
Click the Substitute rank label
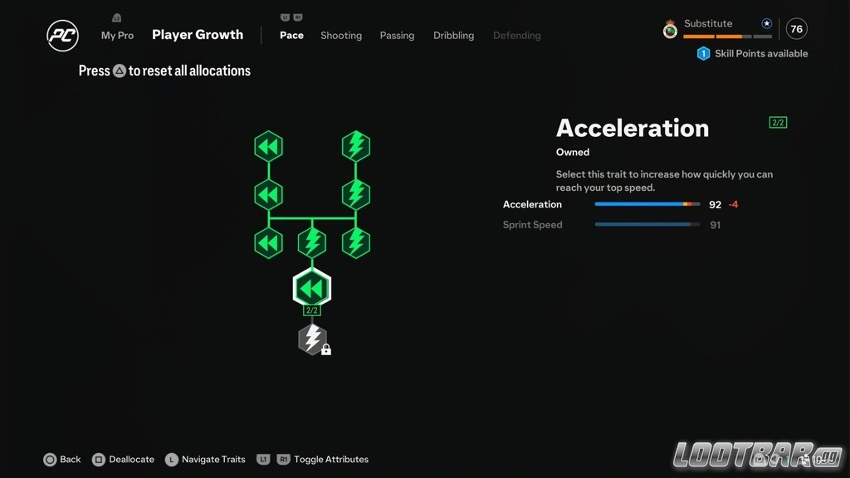click(x=708, y=23)
